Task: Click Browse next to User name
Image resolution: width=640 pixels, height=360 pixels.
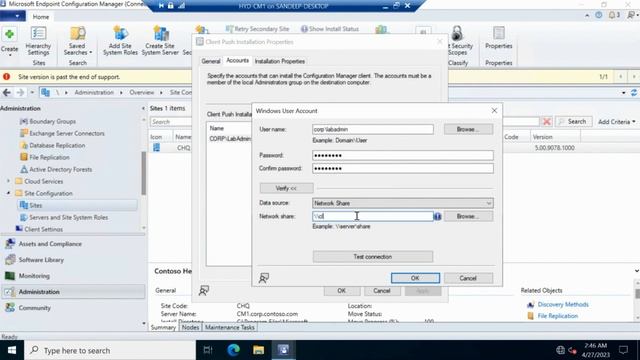Action: (468, 129)
